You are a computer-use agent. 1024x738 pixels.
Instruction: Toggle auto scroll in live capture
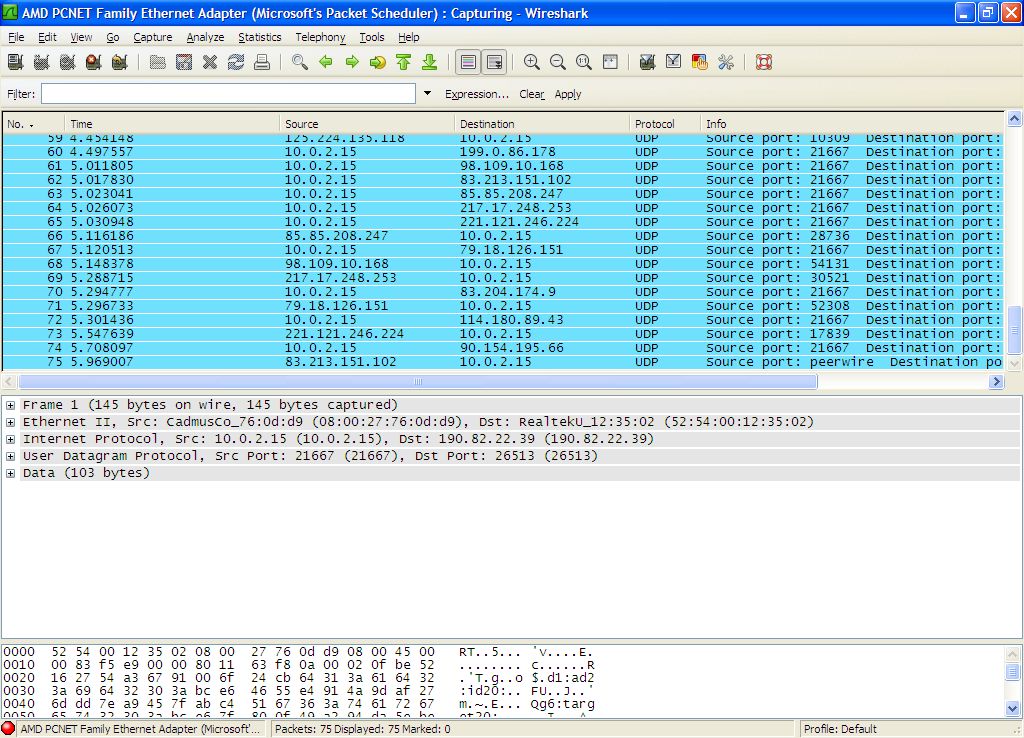click(494, 62)
